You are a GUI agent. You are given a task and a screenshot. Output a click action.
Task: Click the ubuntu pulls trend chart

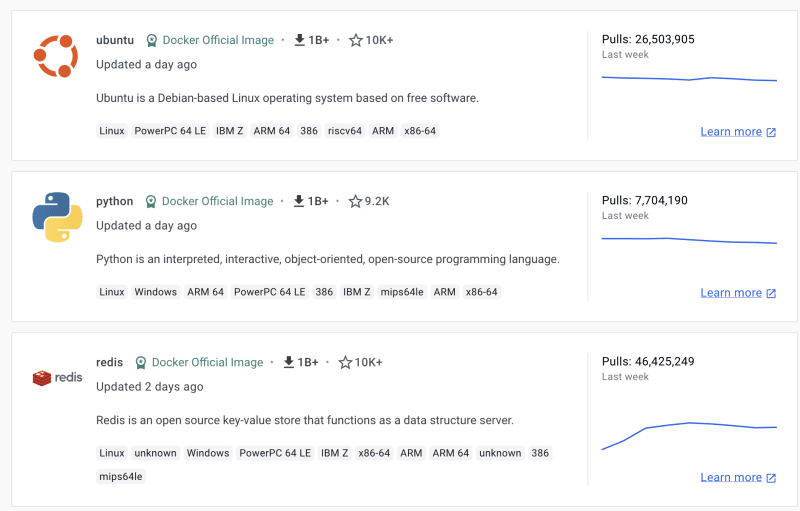click(x=689, y=79)
